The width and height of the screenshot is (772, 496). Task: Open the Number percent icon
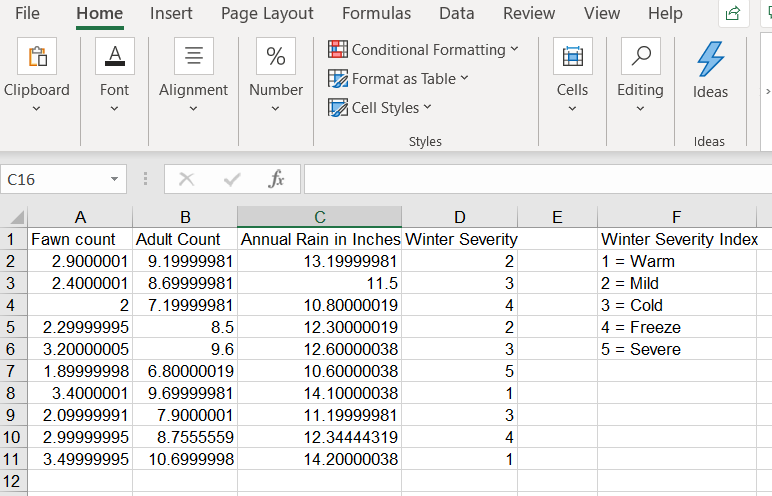276,56
